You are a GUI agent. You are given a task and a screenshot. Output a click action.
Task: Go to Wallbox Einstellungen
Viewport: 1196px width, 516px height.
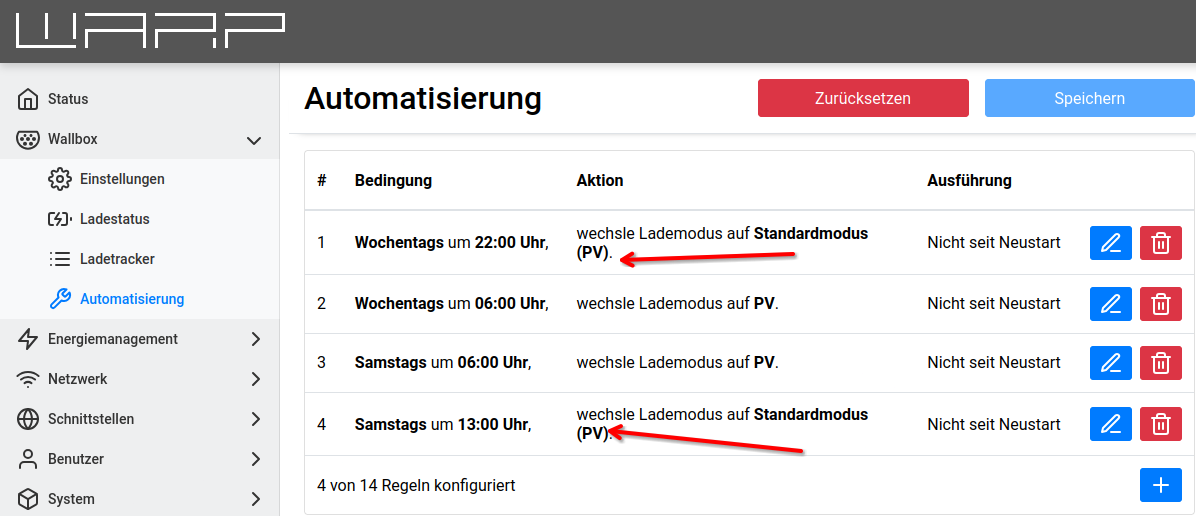122,179
